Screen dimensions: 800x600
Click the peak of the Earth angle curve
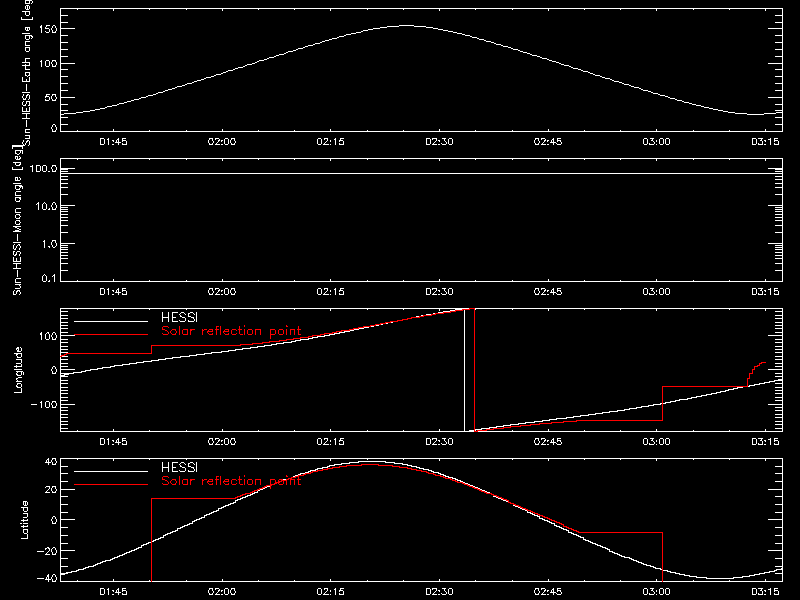pos(406,26)
